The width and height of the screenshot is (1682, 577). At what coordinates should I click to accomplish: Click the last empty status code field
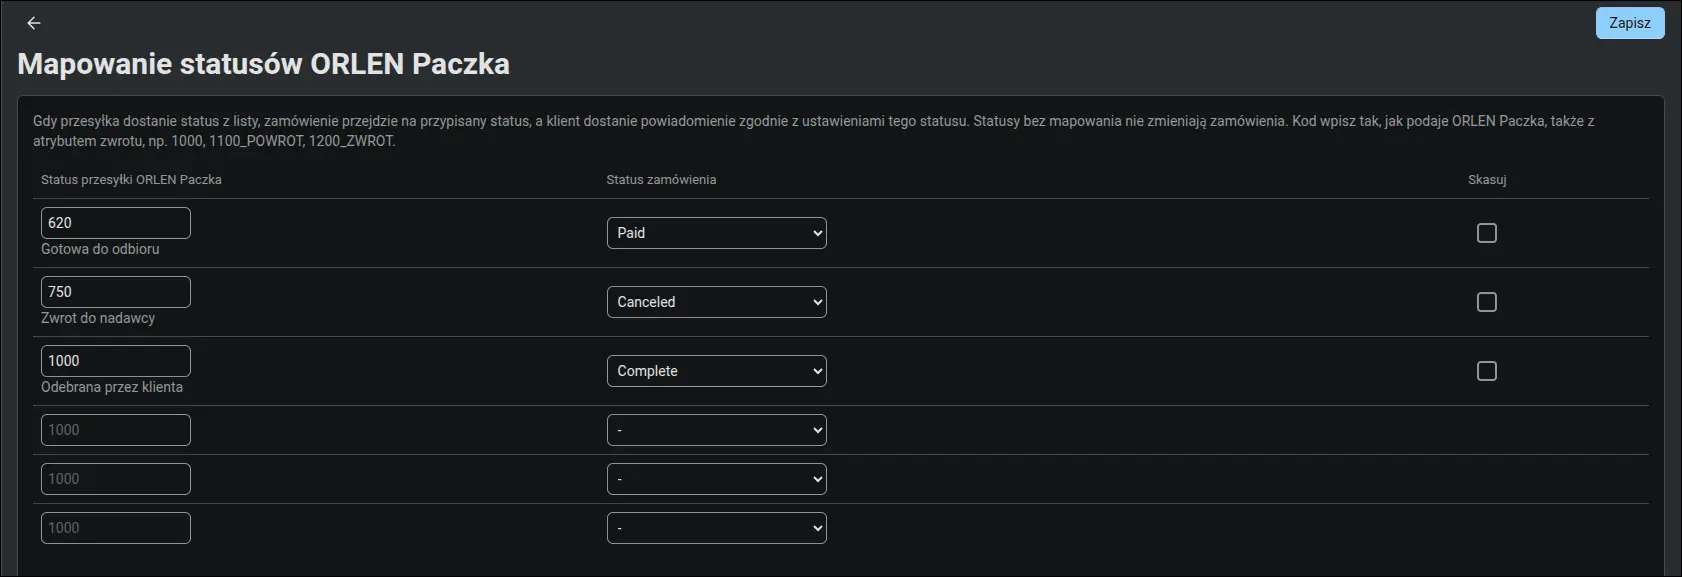tap(116, 528)
